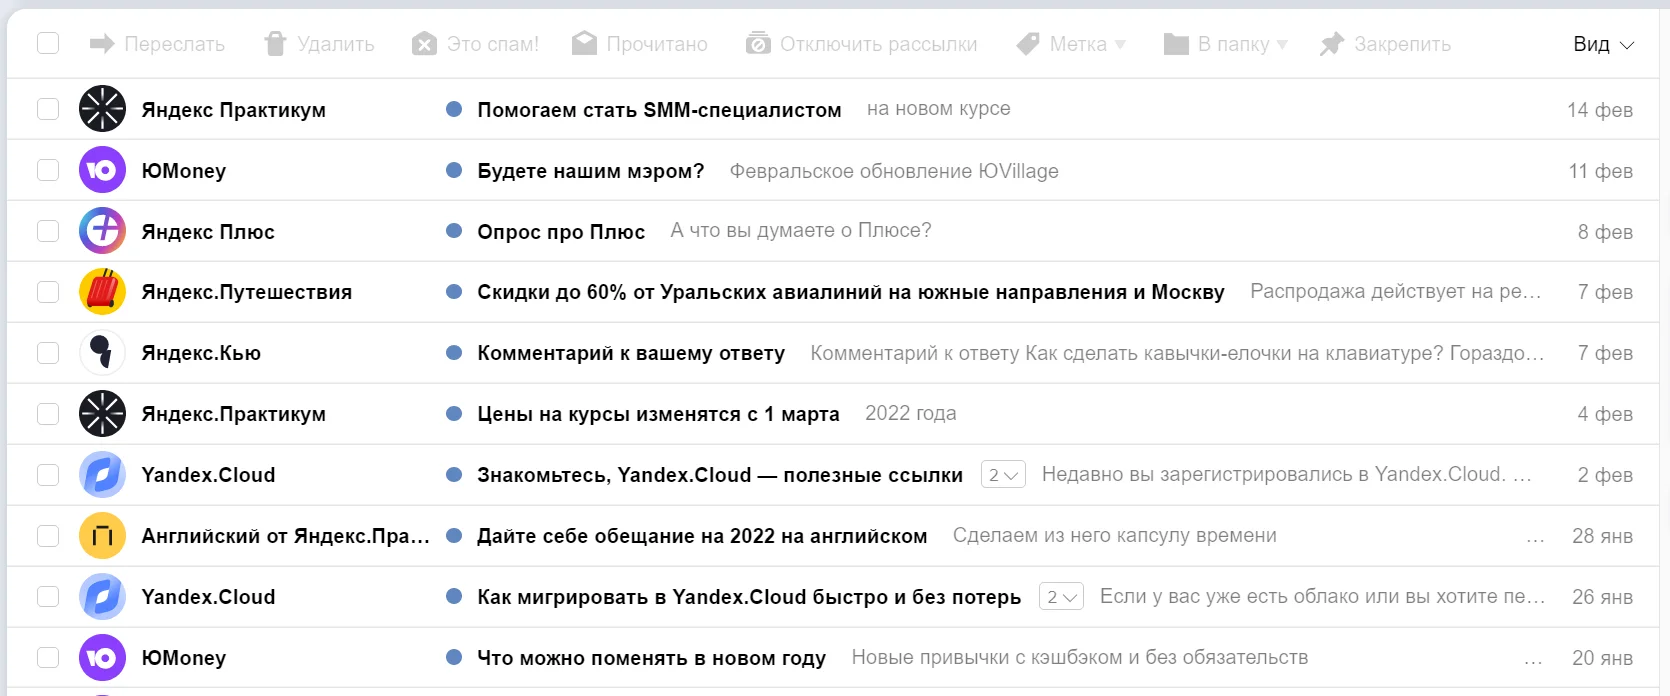The height and width of the screenshot is (696, 1670).
Task: Toggle unread dot on Опрос про Плюс email
Action: [x=454, y=231]
